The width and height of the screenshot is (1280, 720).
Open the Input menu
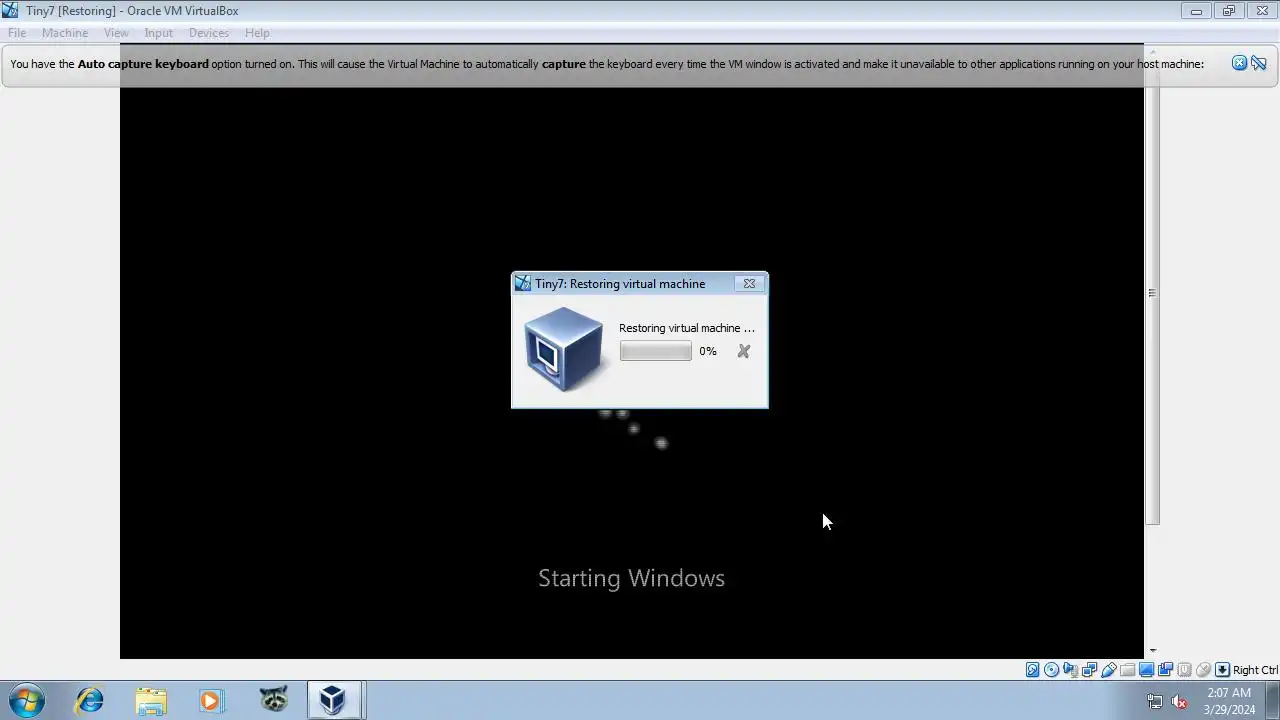pyautogui.click(x=158, y=33)
